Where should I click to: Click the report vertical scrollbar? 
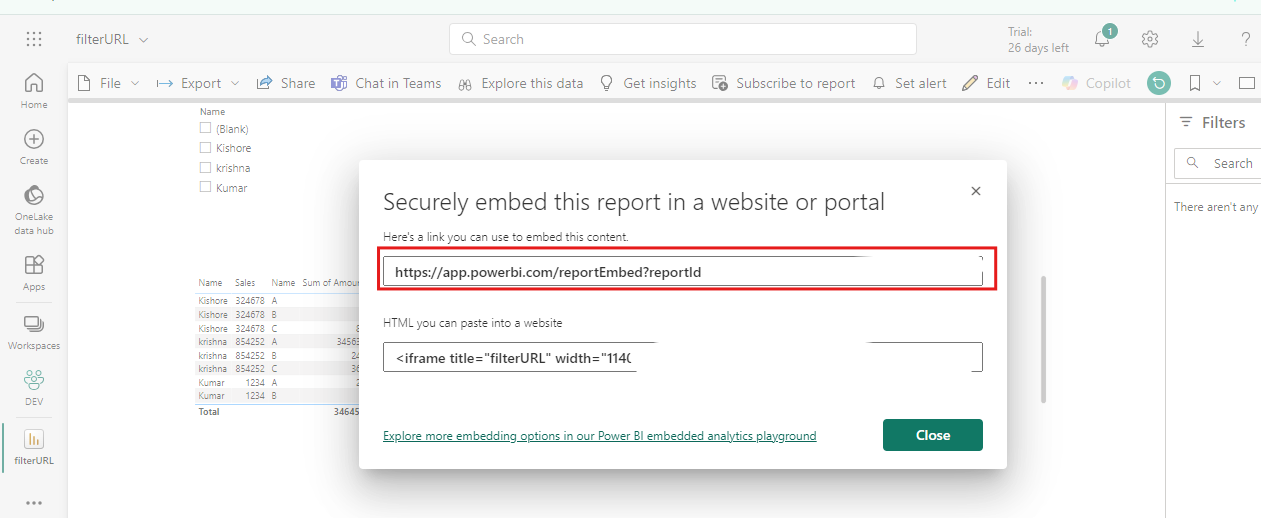click(x=1042, y=340)
